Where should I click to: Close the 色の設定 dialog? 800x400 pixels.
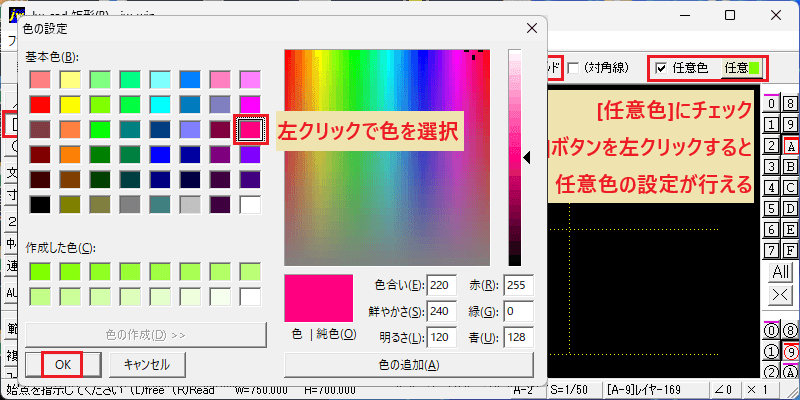(x=532, y=29)
